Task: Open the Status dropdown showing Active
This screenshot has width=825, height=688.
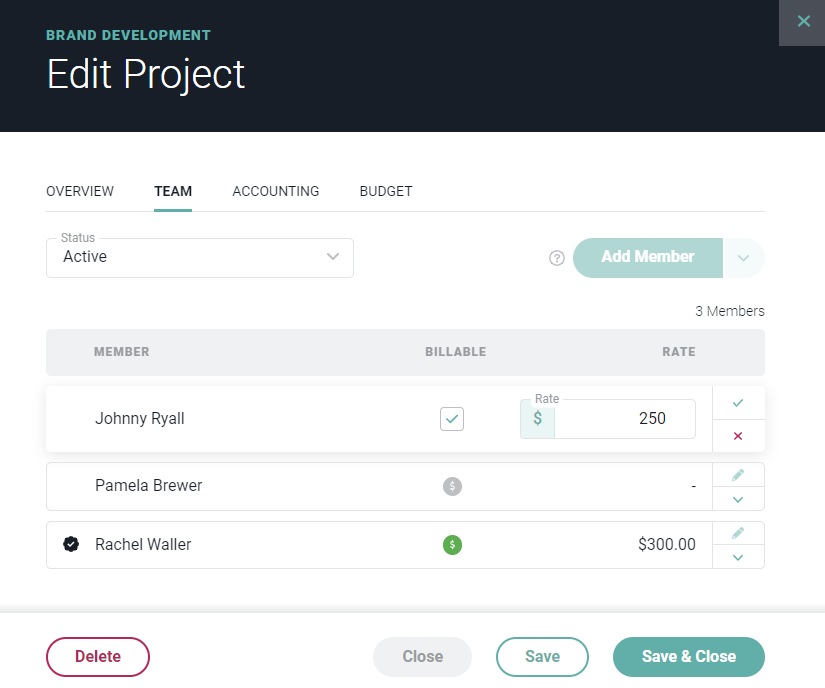Action: 200,257
